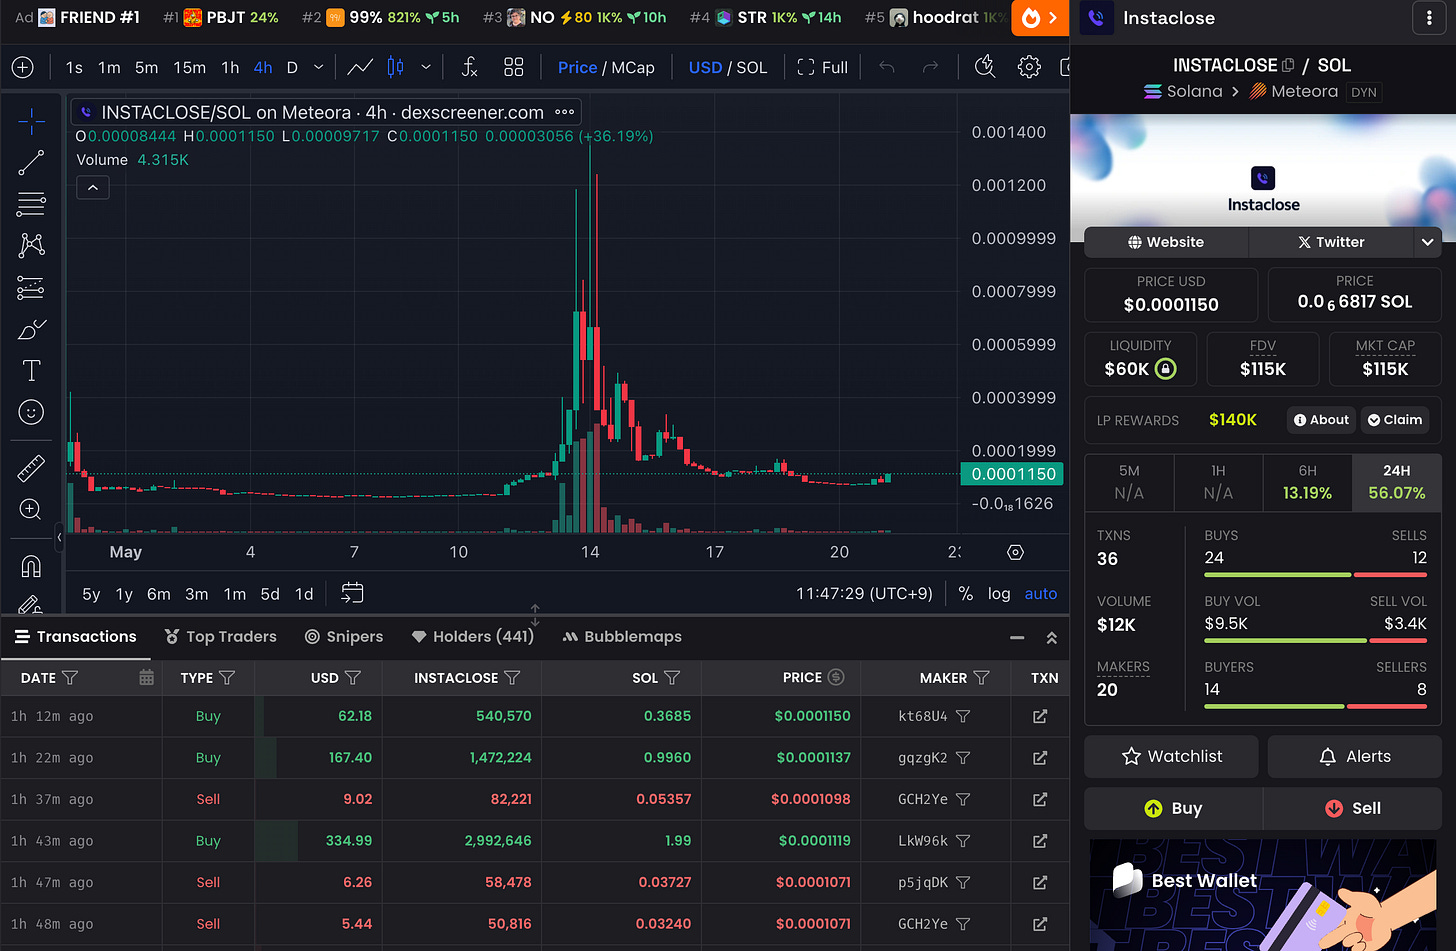Image resolution: width=1456 pixels, height=951 pixels.
Task: Open the go-to-date calendar
Action: (x=352, y=593)
